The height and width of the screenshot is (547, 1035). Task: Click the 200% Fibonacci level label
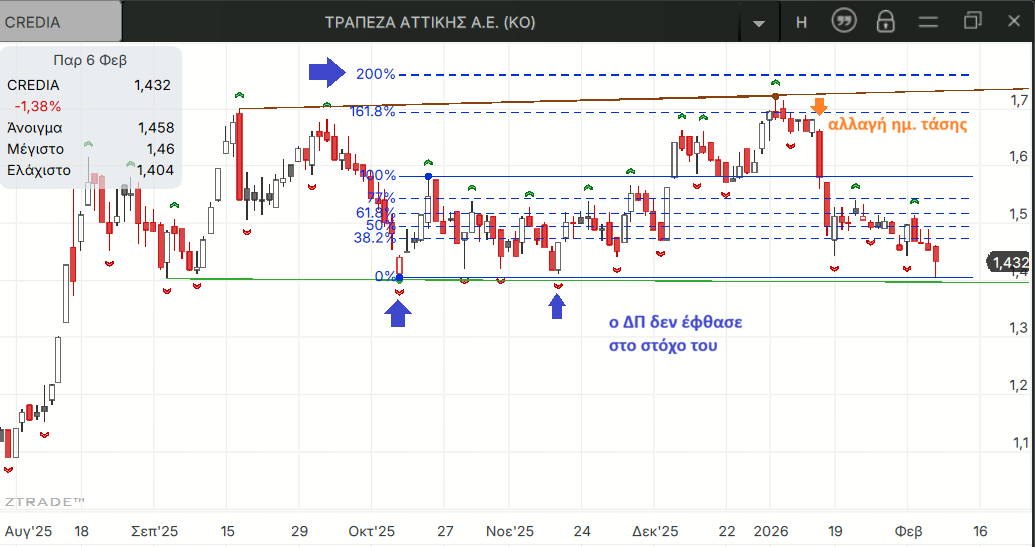click(x=375, y=74)
